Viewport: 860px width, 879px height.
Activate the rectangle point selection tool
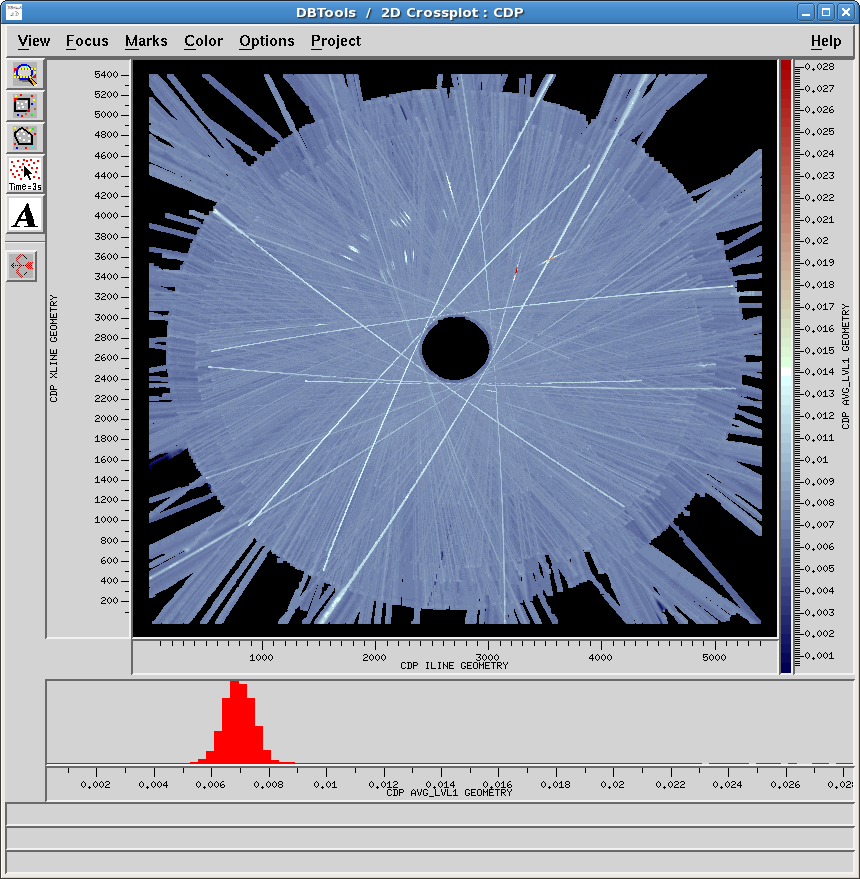[25, 105]
